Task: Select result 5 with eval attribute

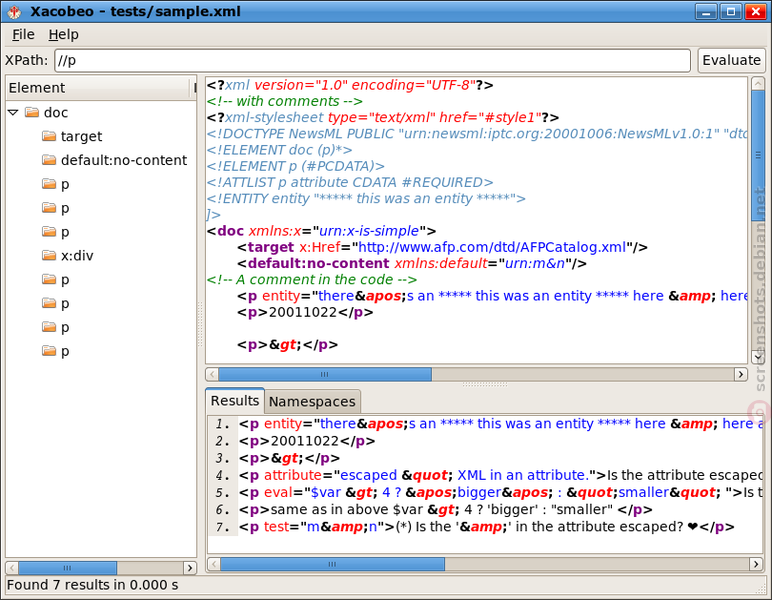Action: (500, 493)
